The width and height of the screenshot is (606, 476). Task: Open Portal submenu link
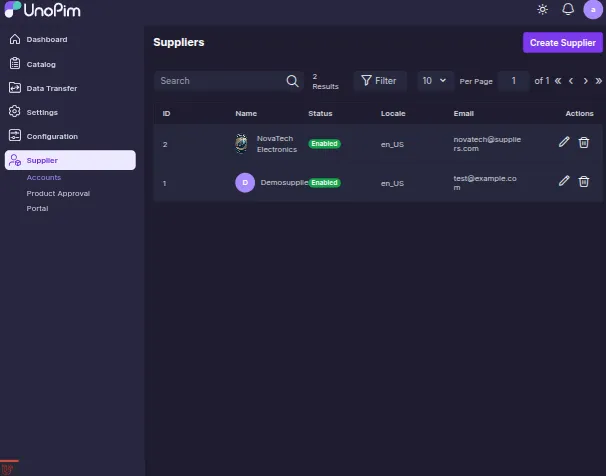pos(37,208)
